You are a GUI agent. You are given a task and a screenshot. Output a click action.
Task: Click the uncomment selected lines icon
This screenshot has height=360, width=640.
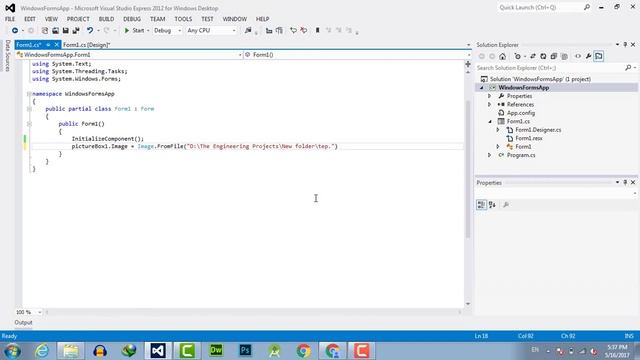pos(304,31)
